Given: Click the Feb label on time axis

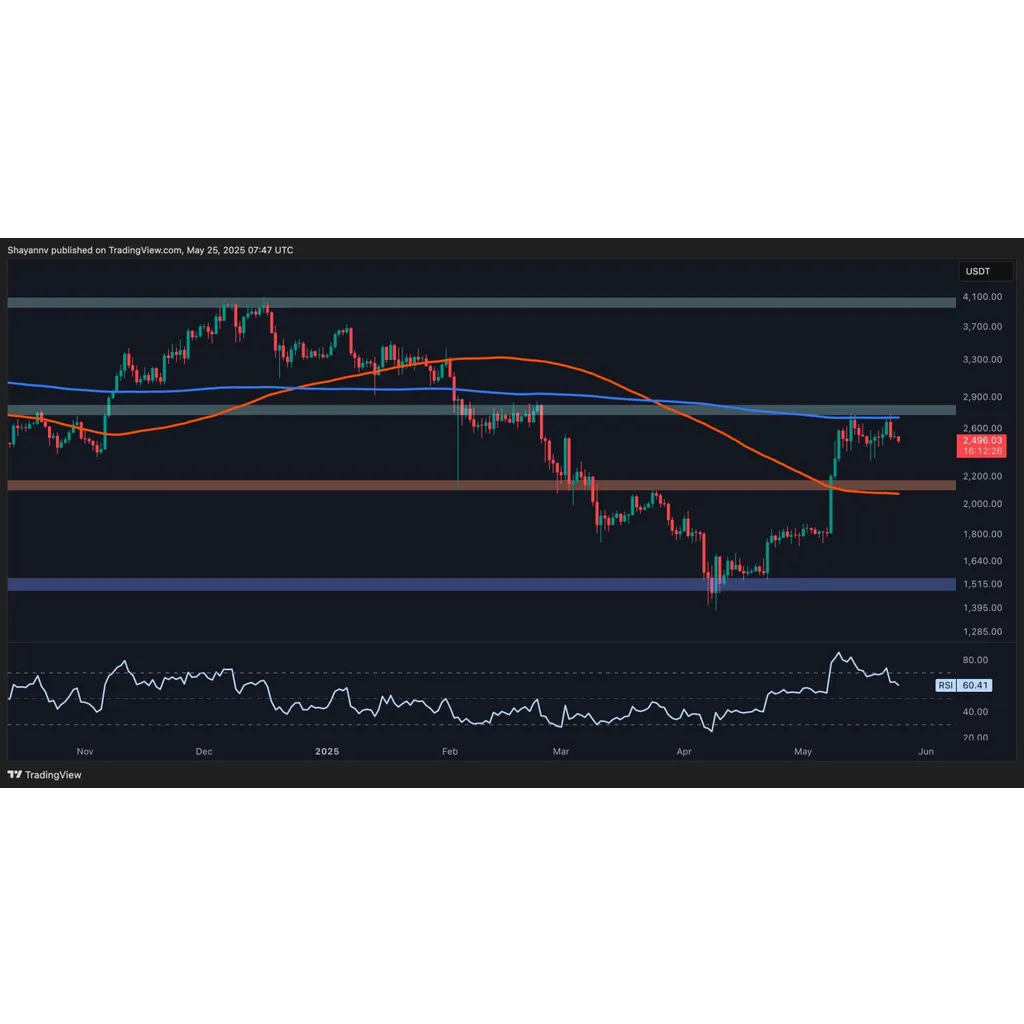Looking at the screenshot, I should click(450, 751).
